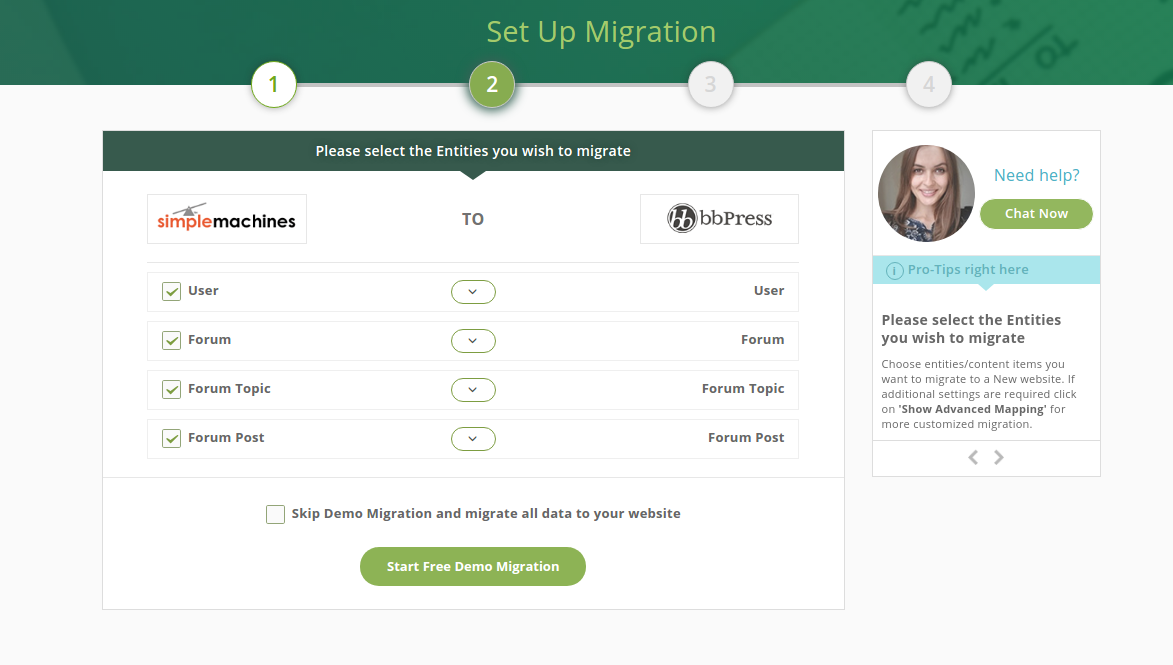Click Skip Demo Migration label text
This screenshot has width=1173, height=665.
tap(486, 514)
